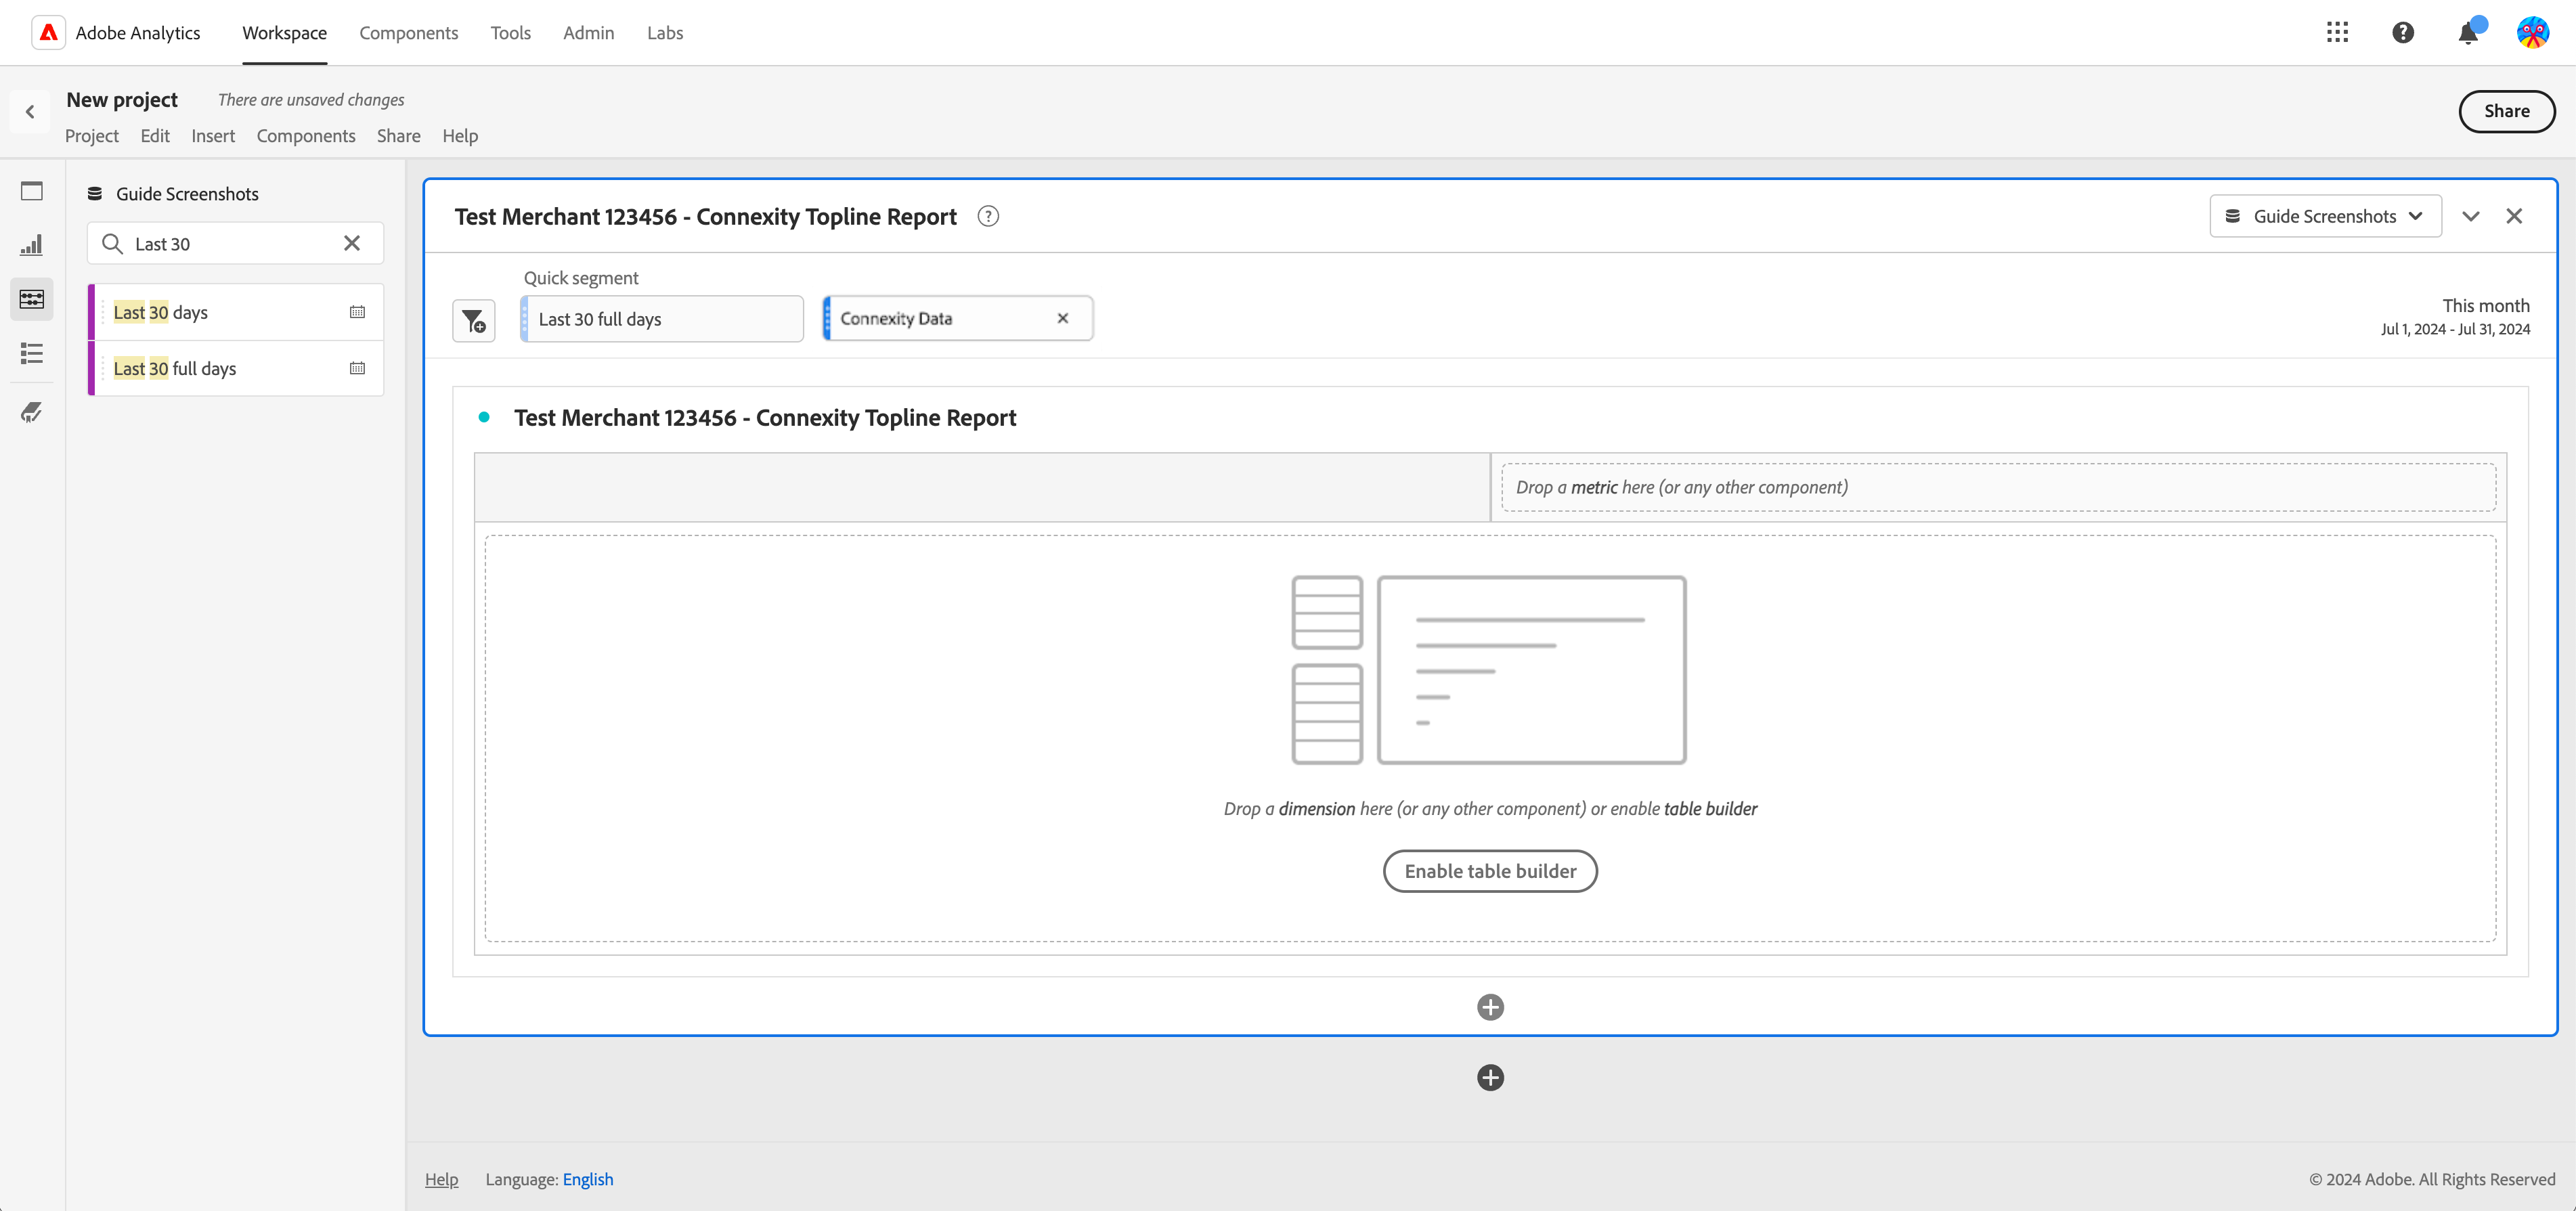The image size is (2576, 1211).
Task: Click calendar icon on Last 30 full days row
Action: (357, 368)
